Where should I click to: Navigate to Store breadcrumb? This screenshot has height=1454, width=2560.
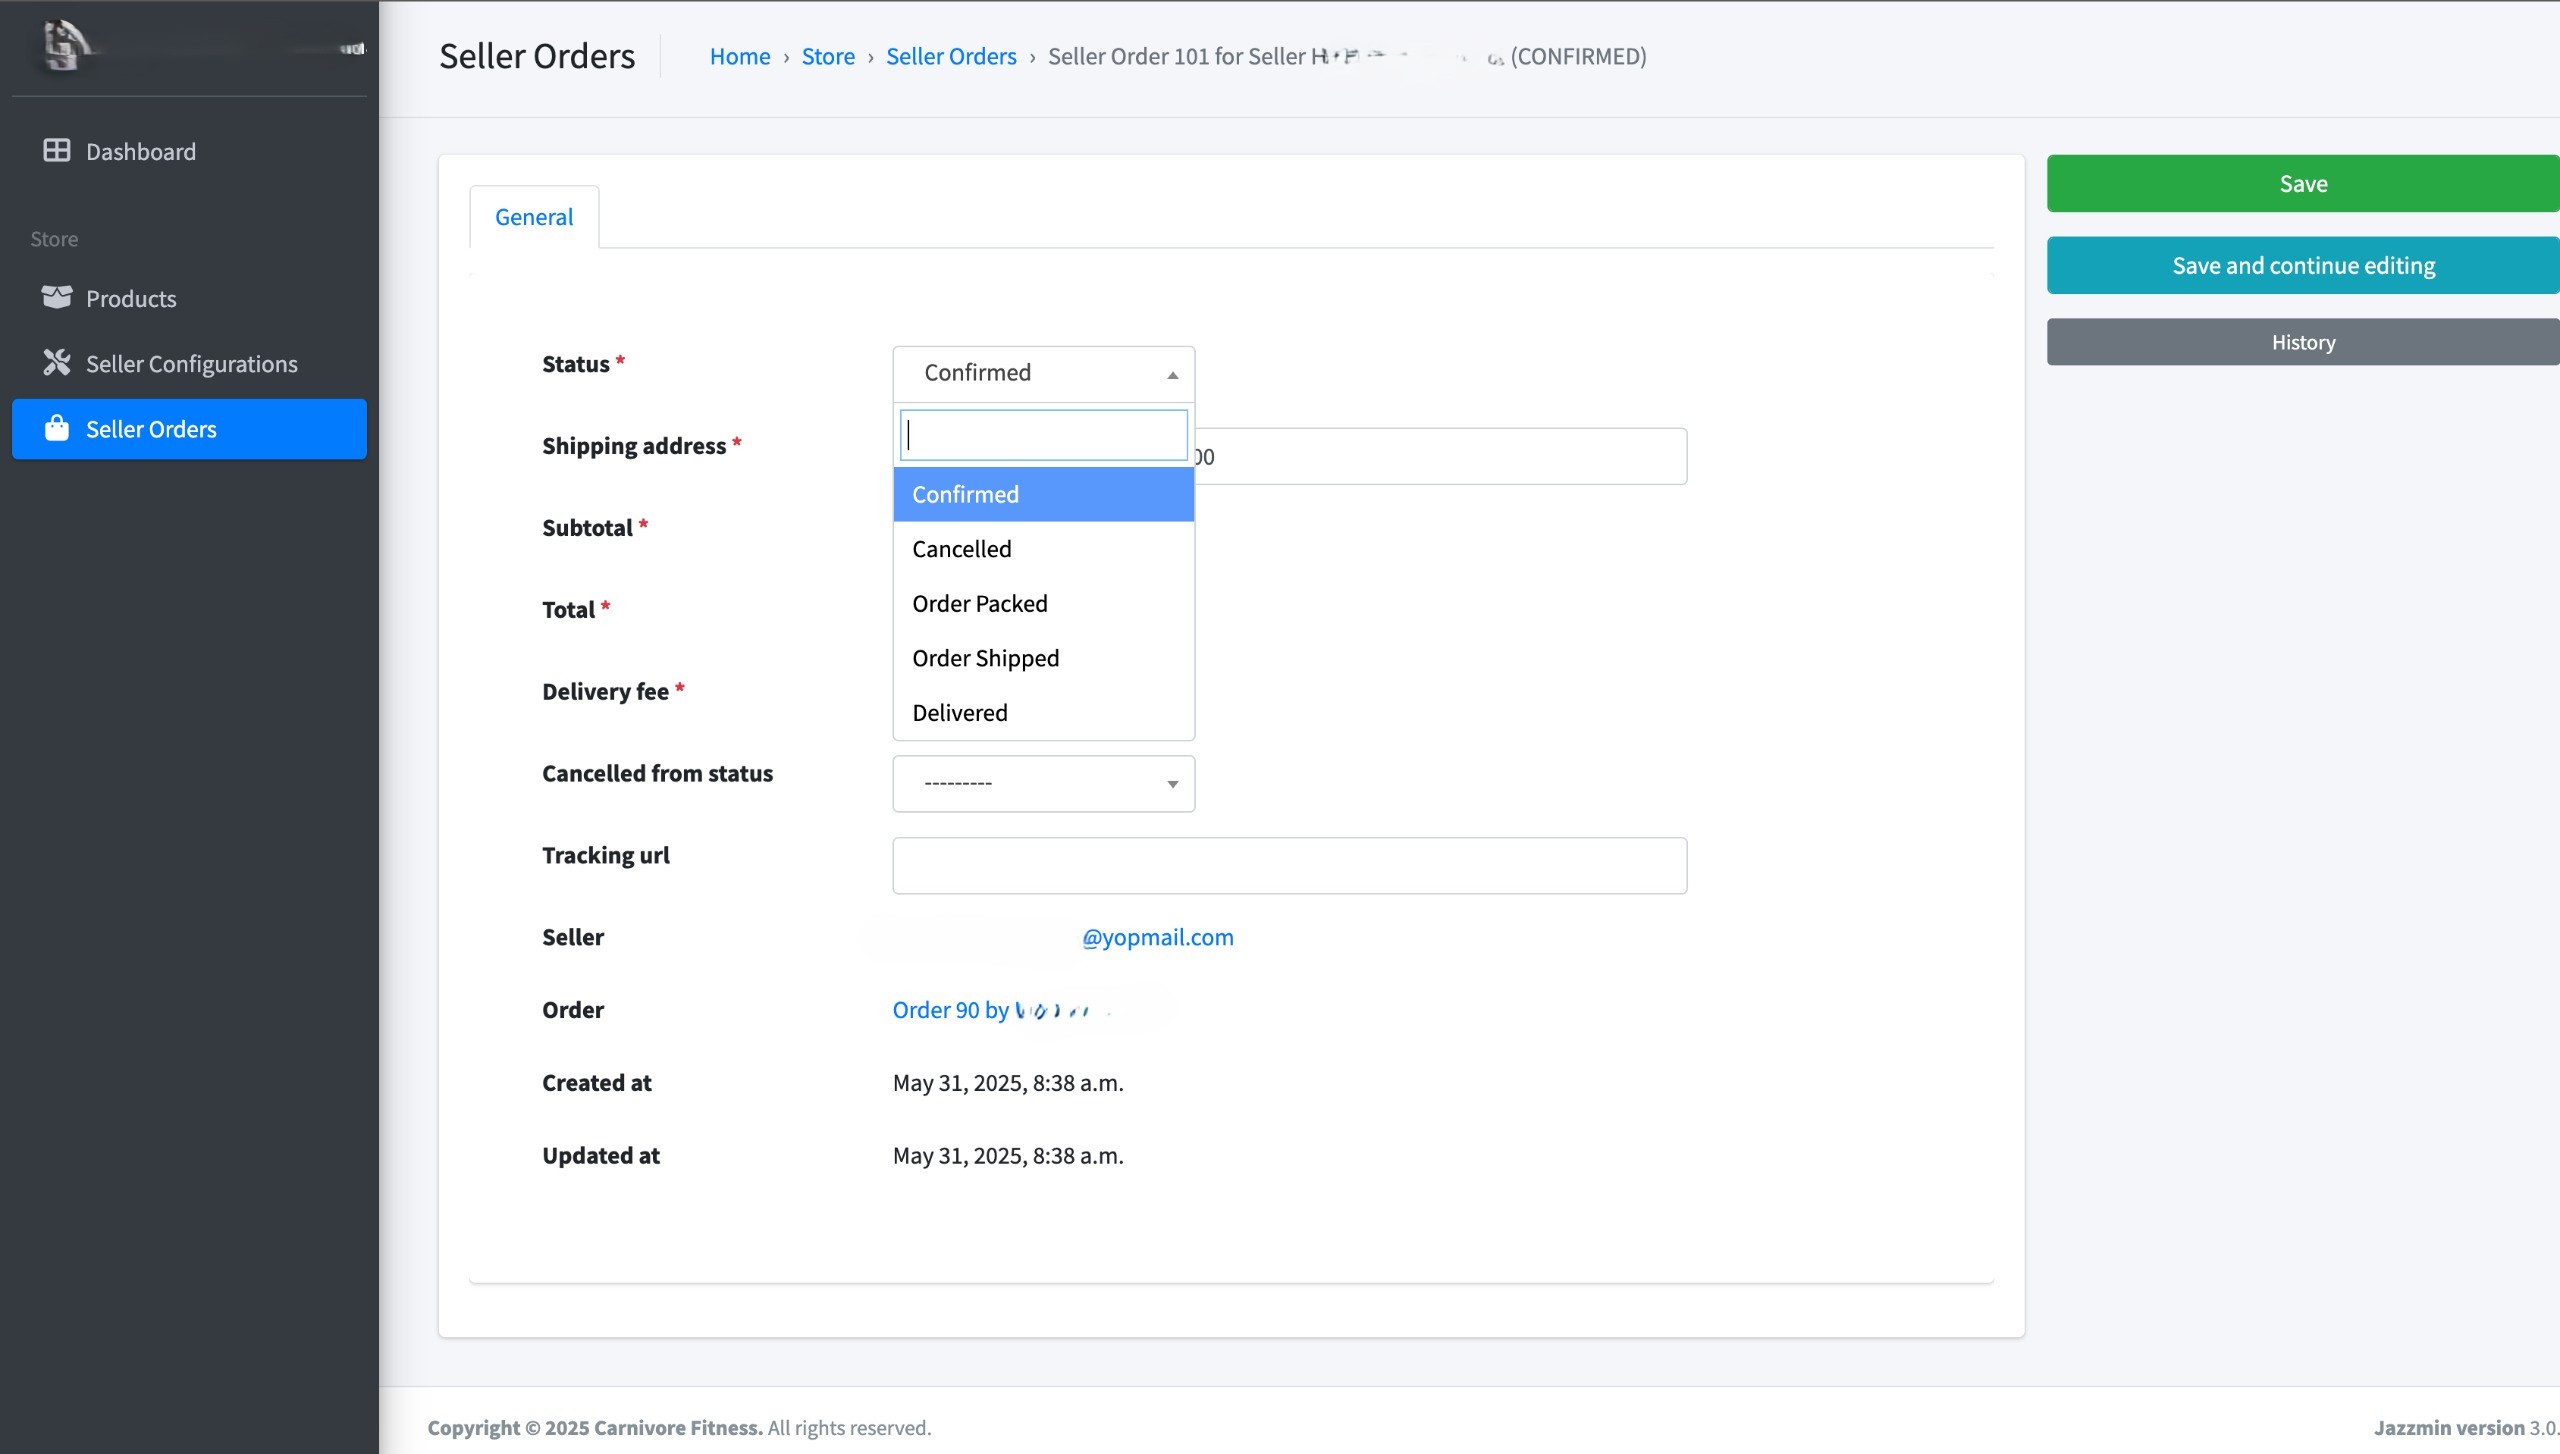click(x=828, y=56)
